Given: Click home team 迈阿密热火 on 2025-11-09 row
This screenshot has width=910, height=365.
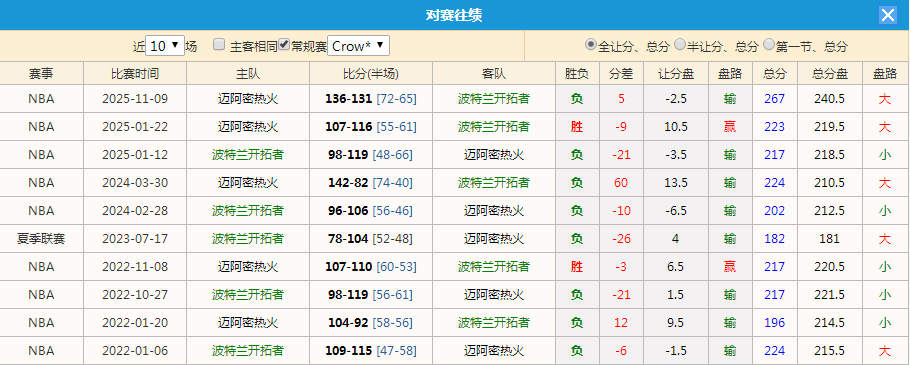Looking at the screenshot, I should coord(248,99).
